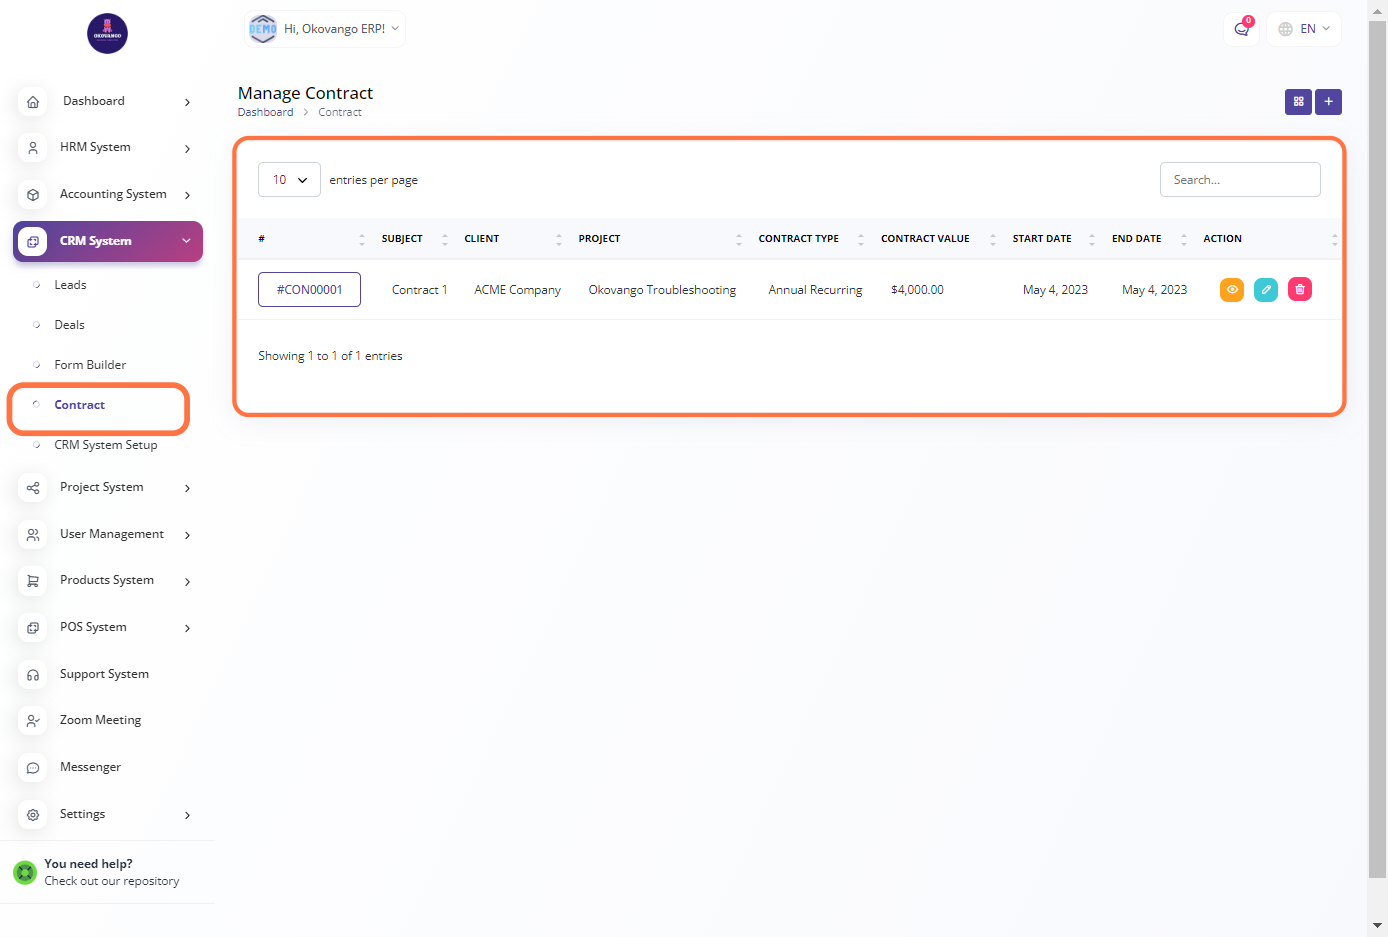Click the Dashboard breadcrumb link
This screenshot has height=937, width=1388.
tap(265, 112)
